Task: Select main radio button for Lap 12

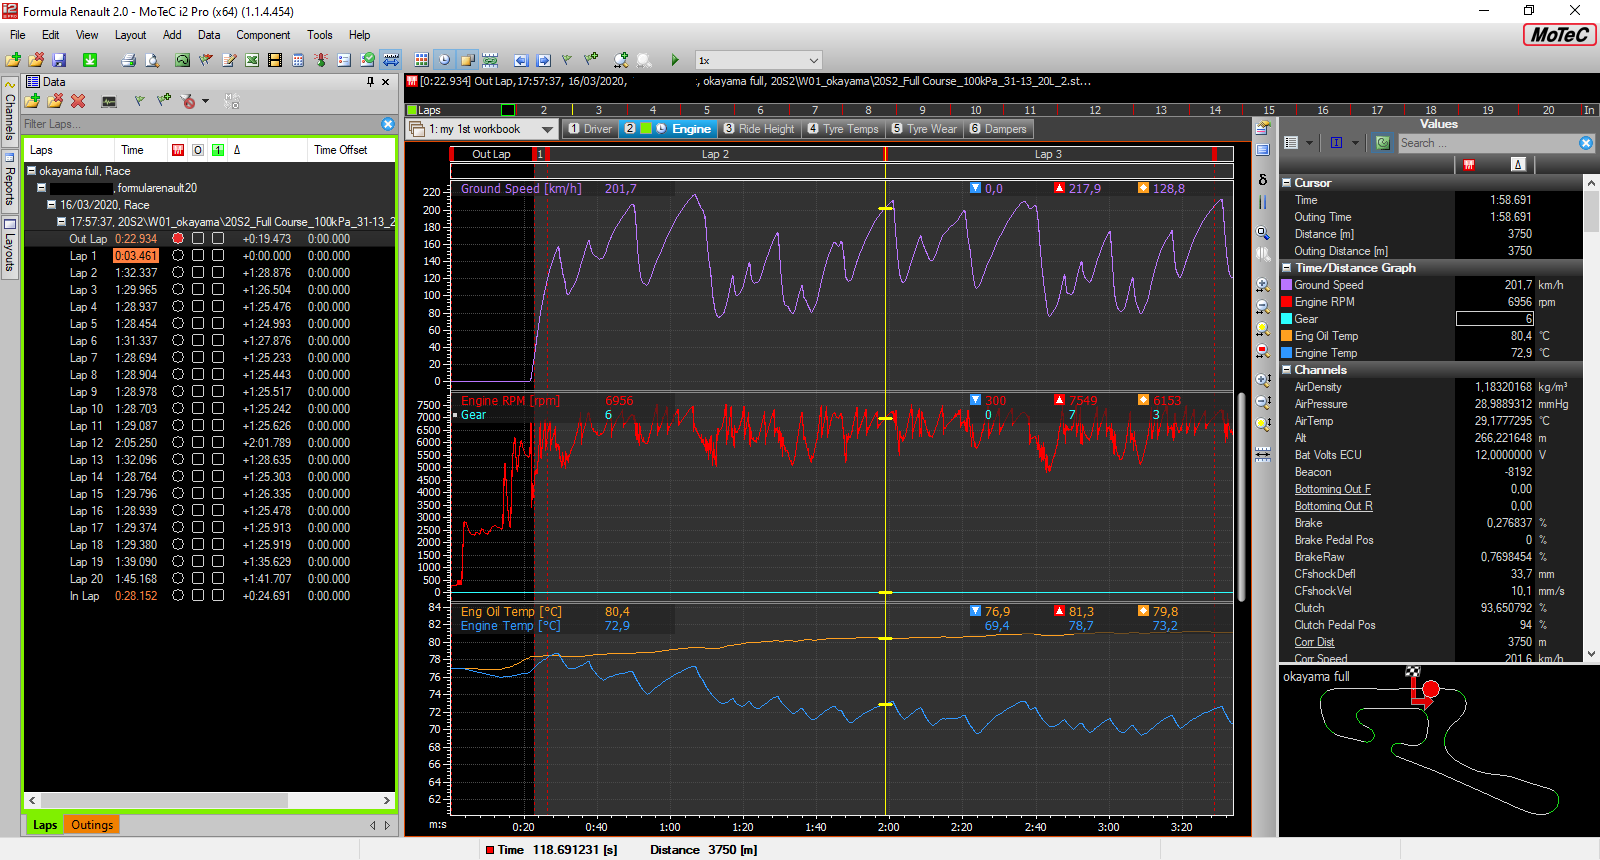Action: [x=178, y=443]
